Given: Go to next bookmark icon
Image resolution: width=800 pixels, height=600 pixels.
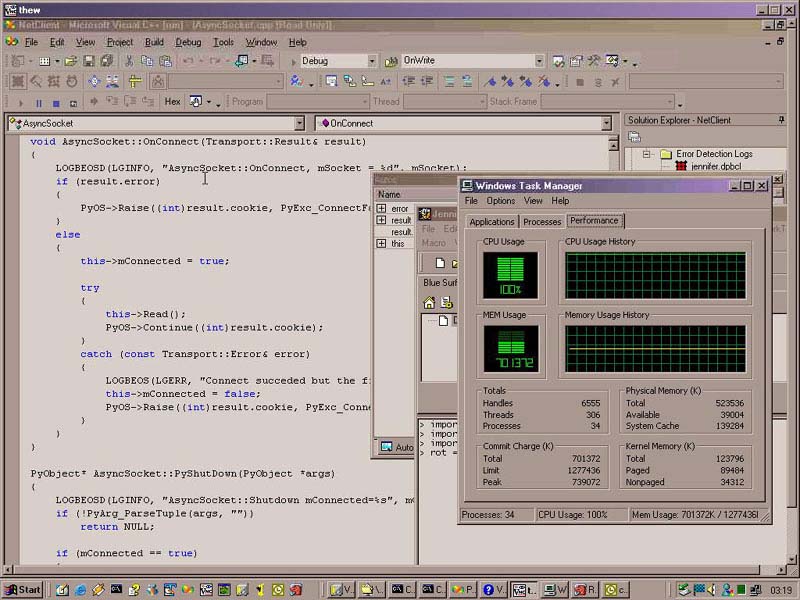Looking at the screenshot, I should pyautogui.click(x=507, y=81).
